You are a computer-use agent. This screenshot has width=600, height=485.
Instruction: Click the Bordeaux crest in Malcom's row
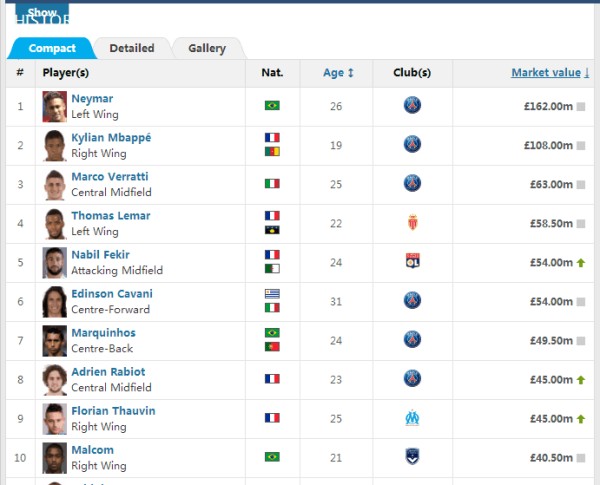tap(412, 457)
